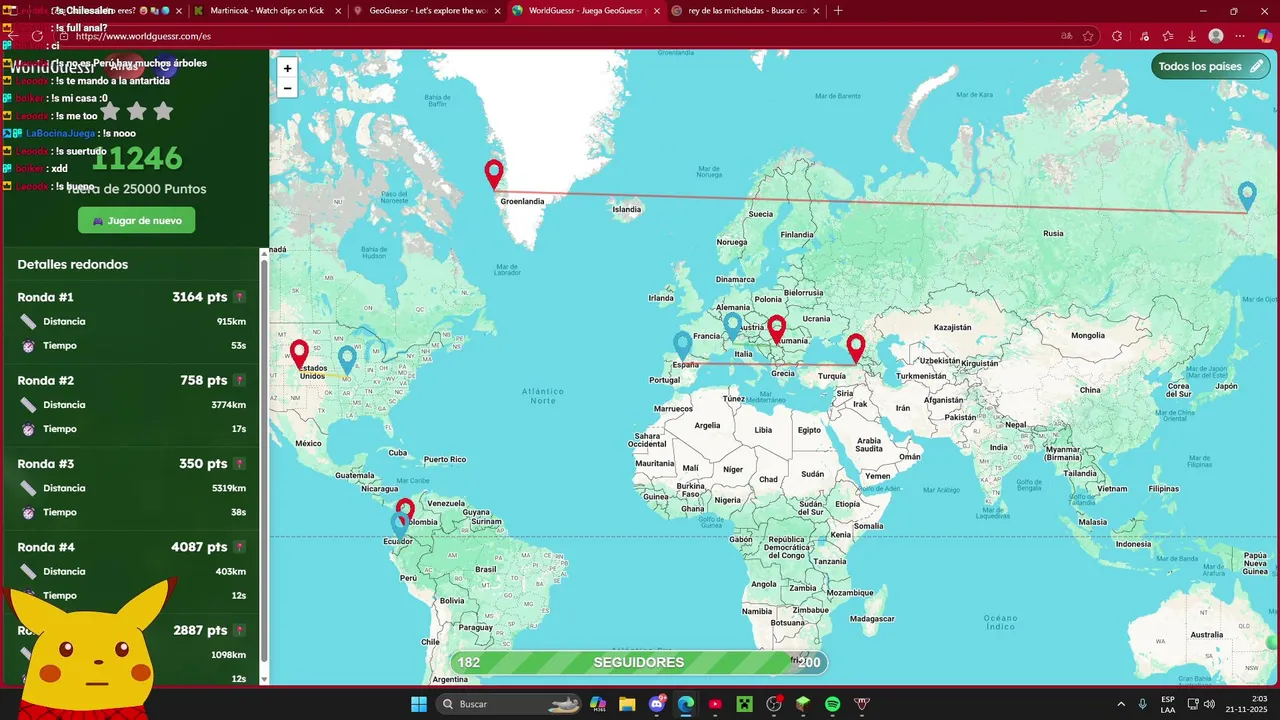
Task: Show hidden system tray icons
Action: [x=1121, y=704]
